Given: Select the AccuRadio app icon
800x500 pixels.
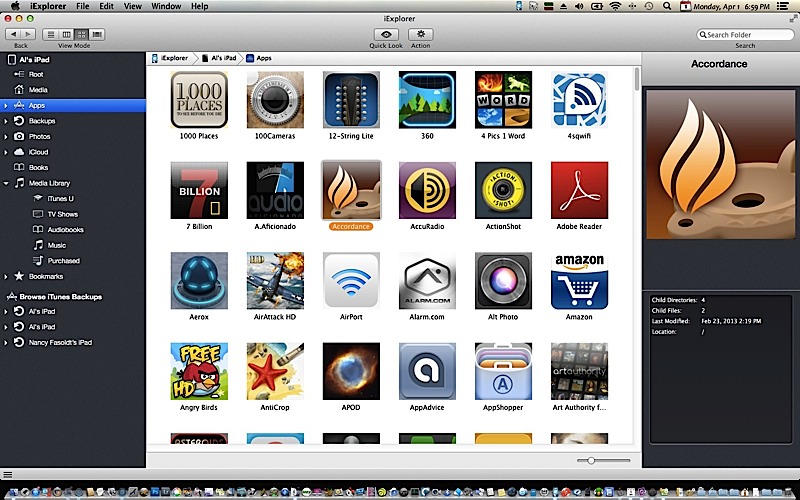Looking at the screenshot, I should click(427, 190).
